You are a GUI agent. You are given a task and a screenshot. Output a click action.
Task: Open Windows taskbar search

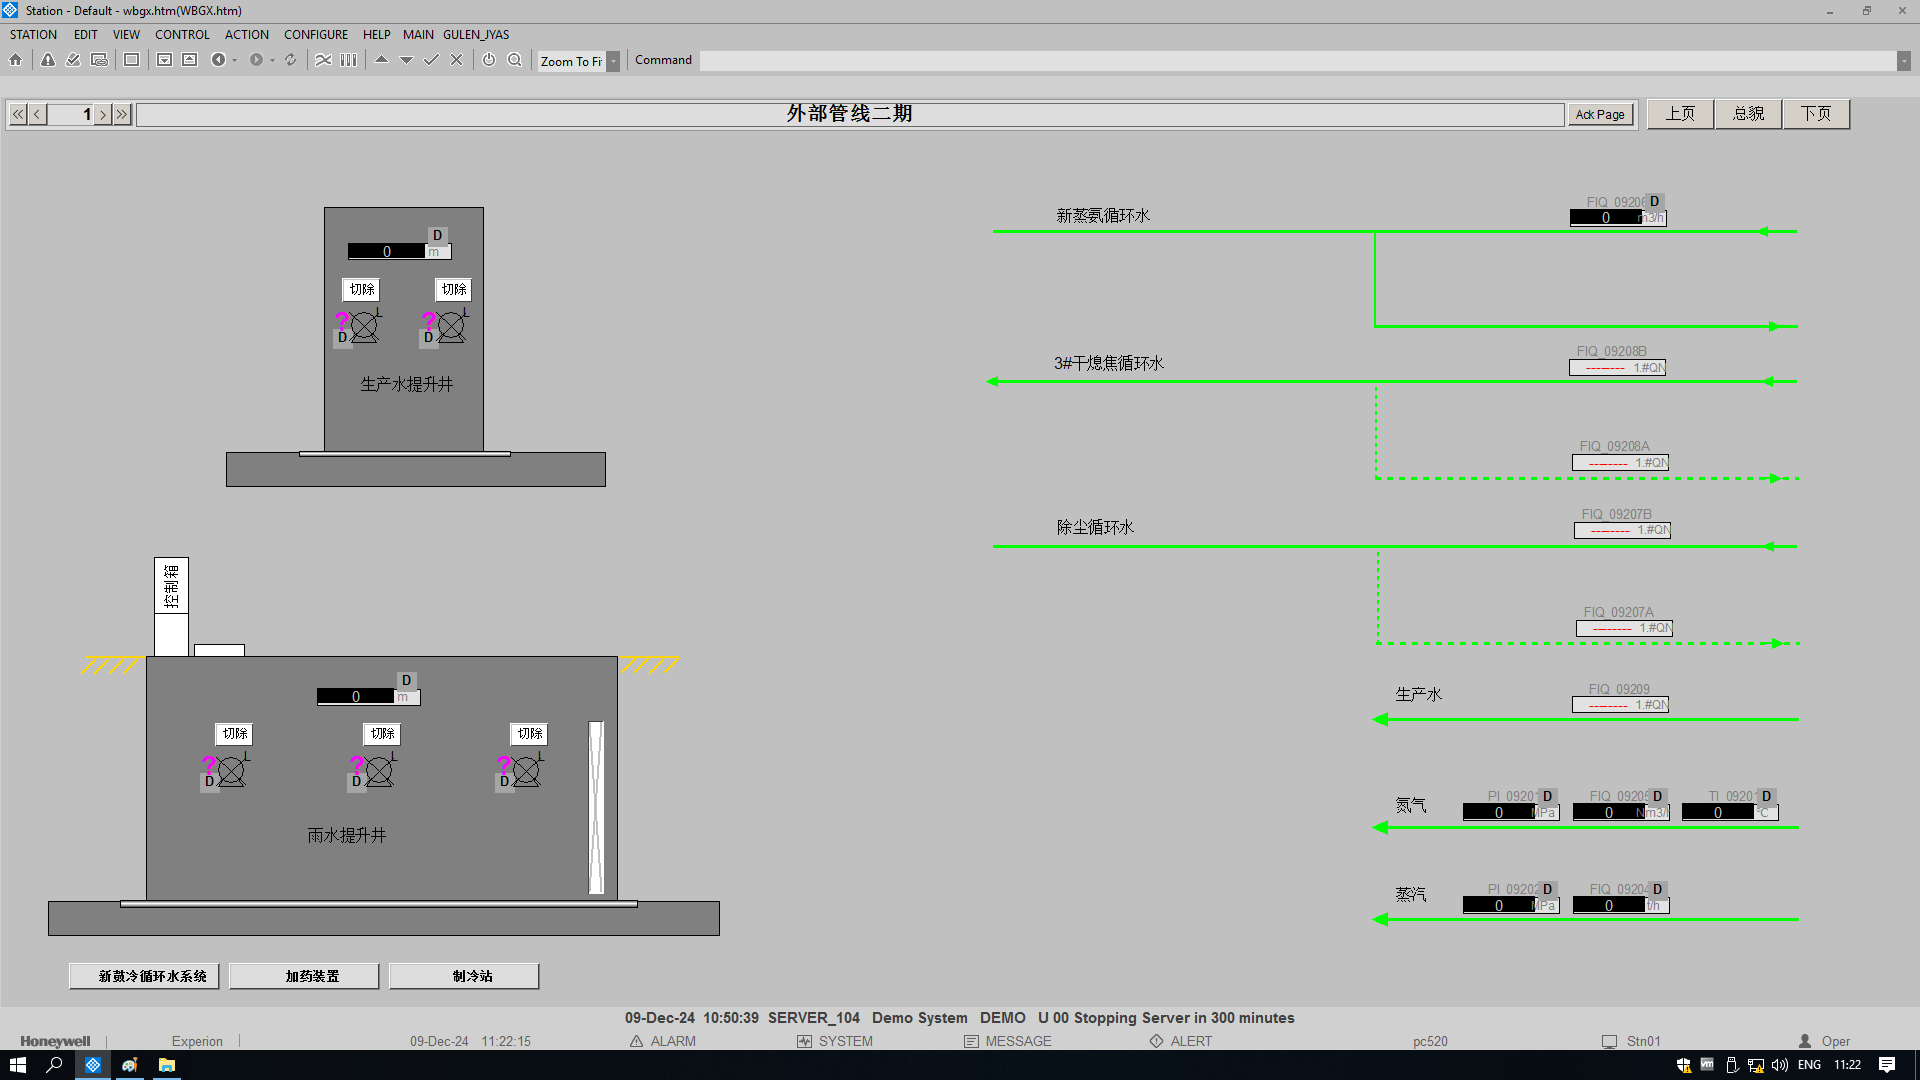tap(55, 1065)
